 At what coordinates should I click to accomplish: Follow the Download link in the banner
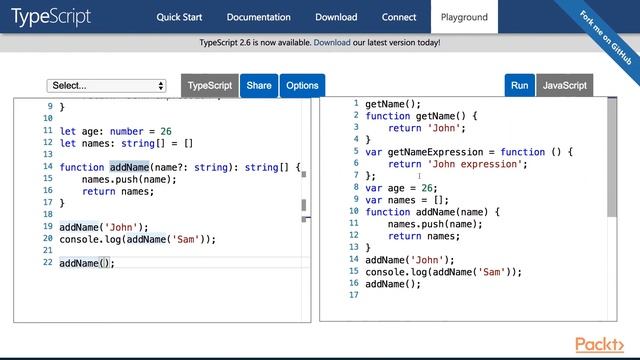pos(332,42)
